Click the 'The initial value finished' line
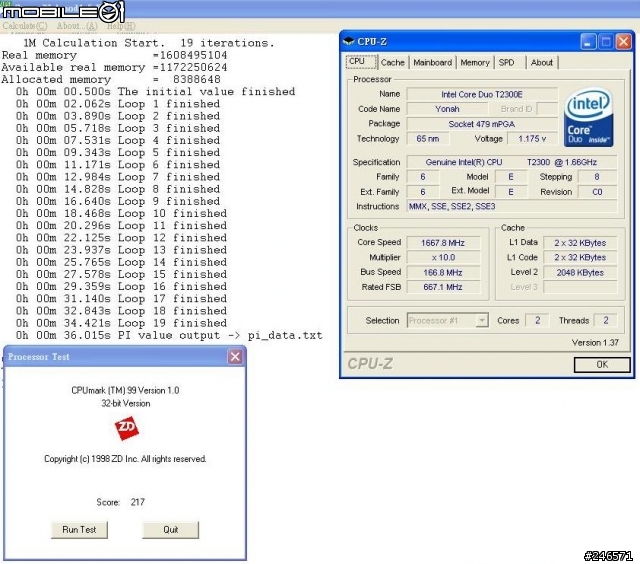Viewport: 640px width, 564px height. click(156, 91)
